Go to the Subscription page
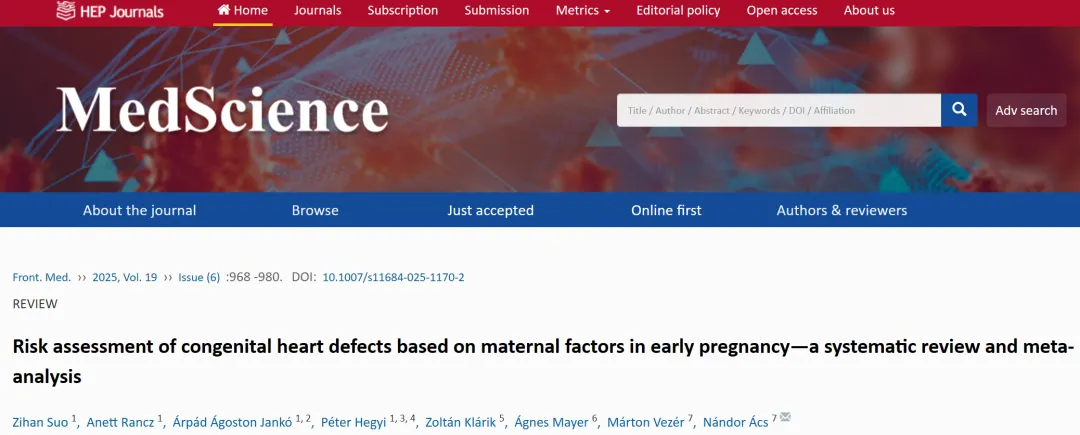This screenshot has width=1080, height=435. pyautogui.click(x=402, y=10)
